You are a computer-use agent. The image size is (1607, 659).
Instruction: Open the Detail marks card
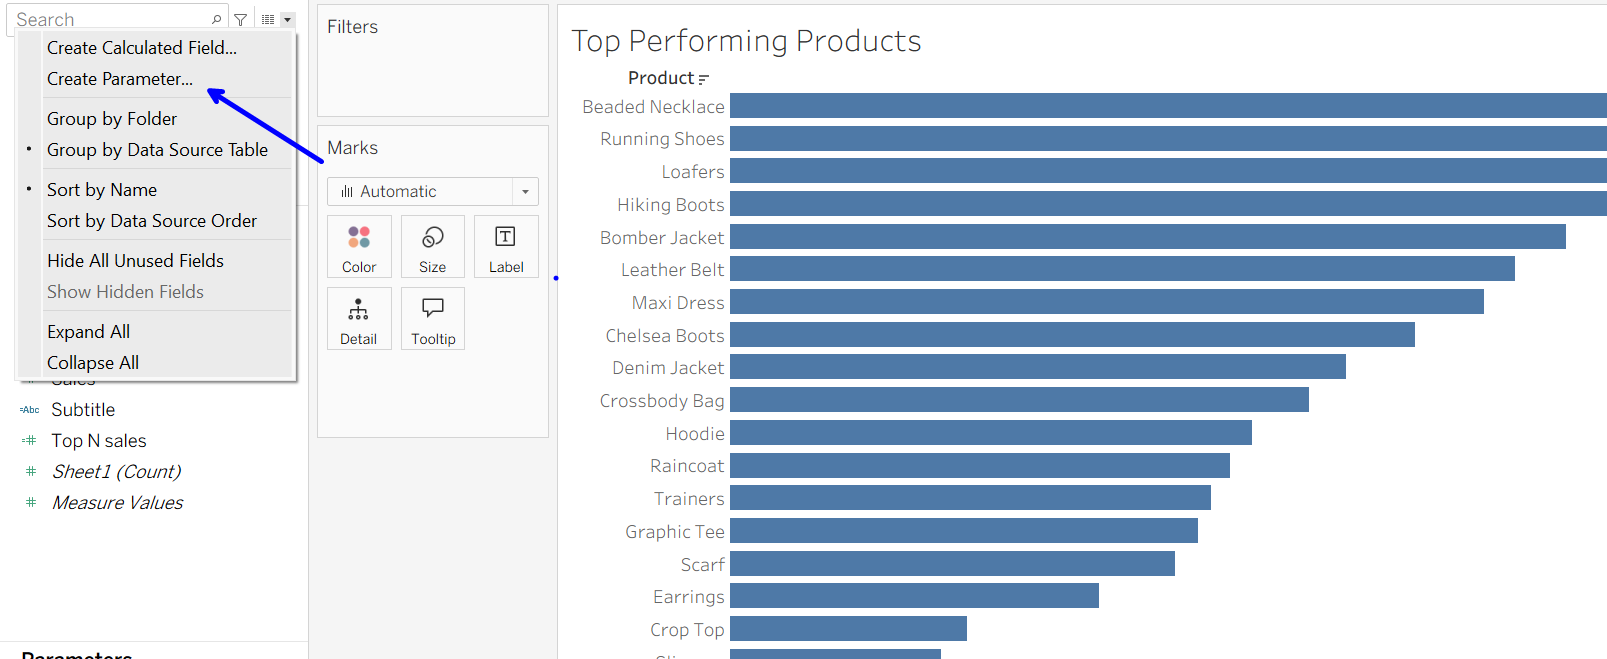(359, 319)
